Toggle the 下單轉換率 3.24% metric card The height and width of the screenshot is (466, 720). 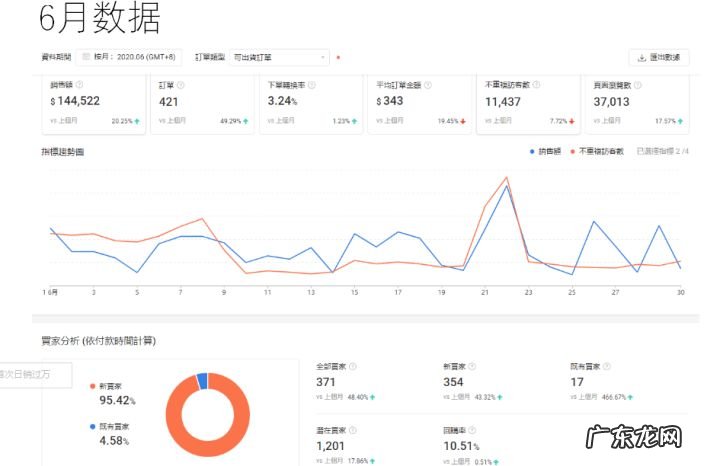pos(311,104)
